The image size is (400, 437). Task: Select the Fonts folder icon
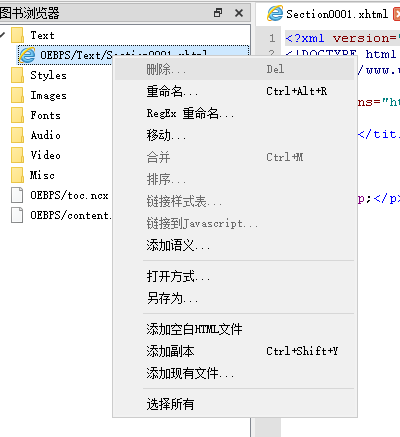tap(17, 115)
